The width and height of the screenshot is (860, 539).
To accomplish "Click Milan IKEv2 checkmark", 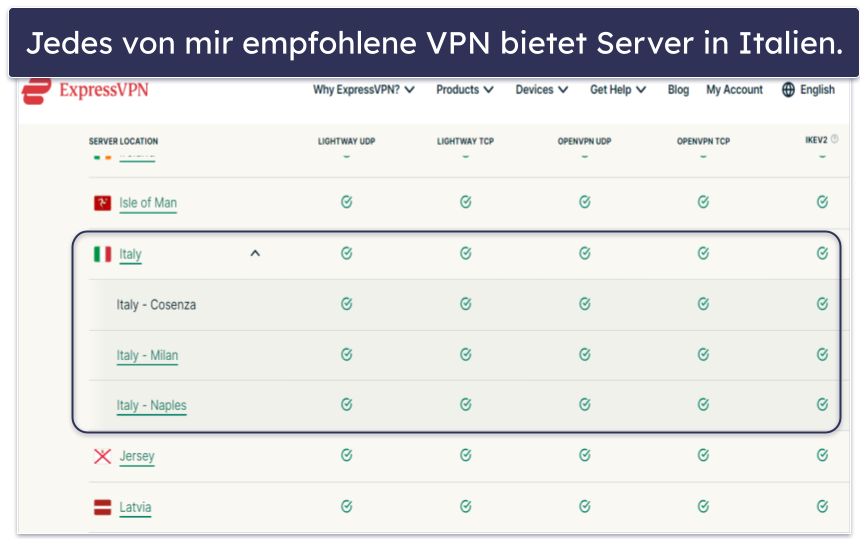I will pos(822,354).
